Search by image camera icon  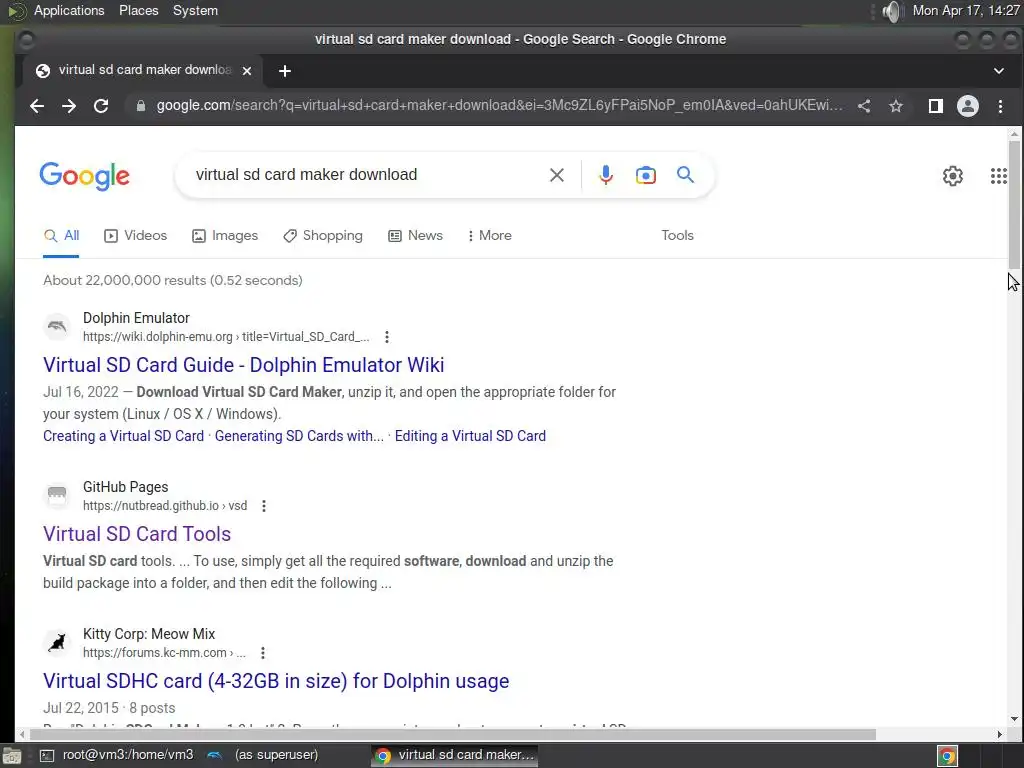pos(646,175)
